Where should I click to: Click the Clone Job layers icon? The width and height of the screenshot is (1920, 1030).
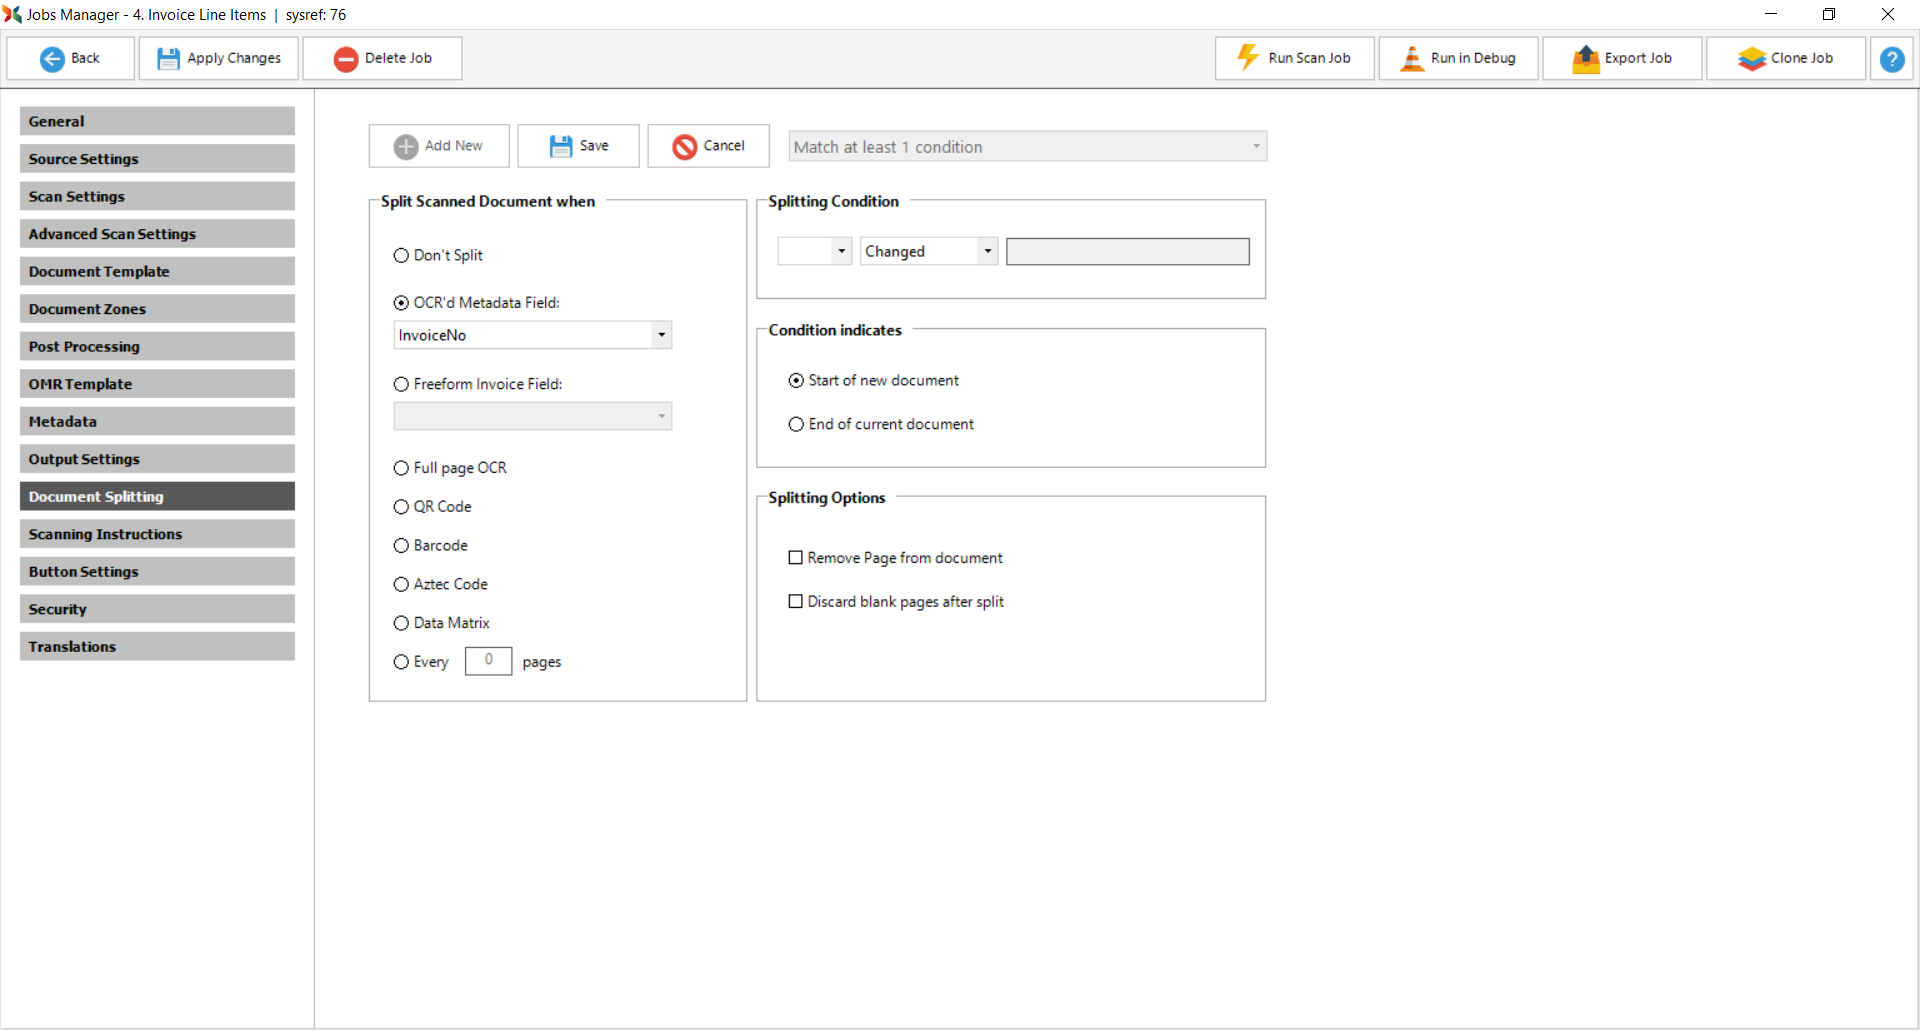(1751, 59)
